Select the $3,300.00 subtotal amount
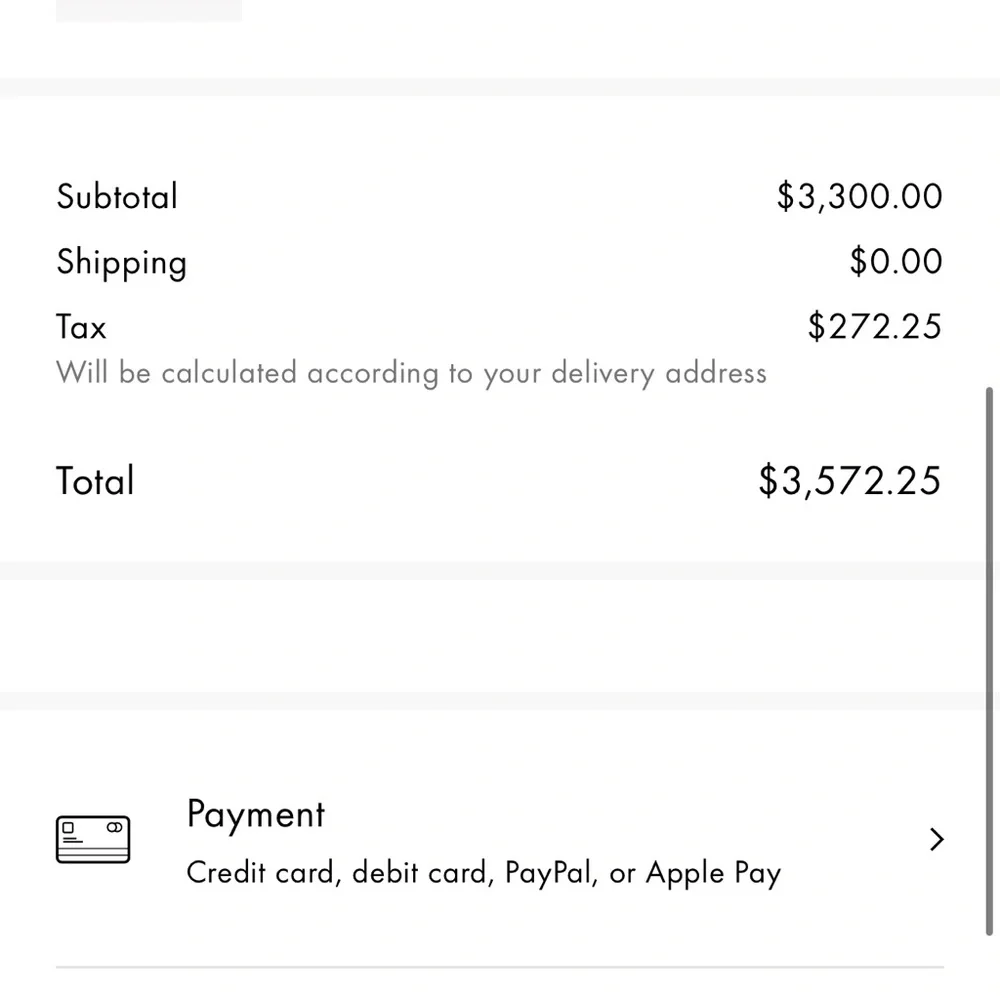Image resolution: width=1000 pixels, height=1000 pixels. coord(859,196)
